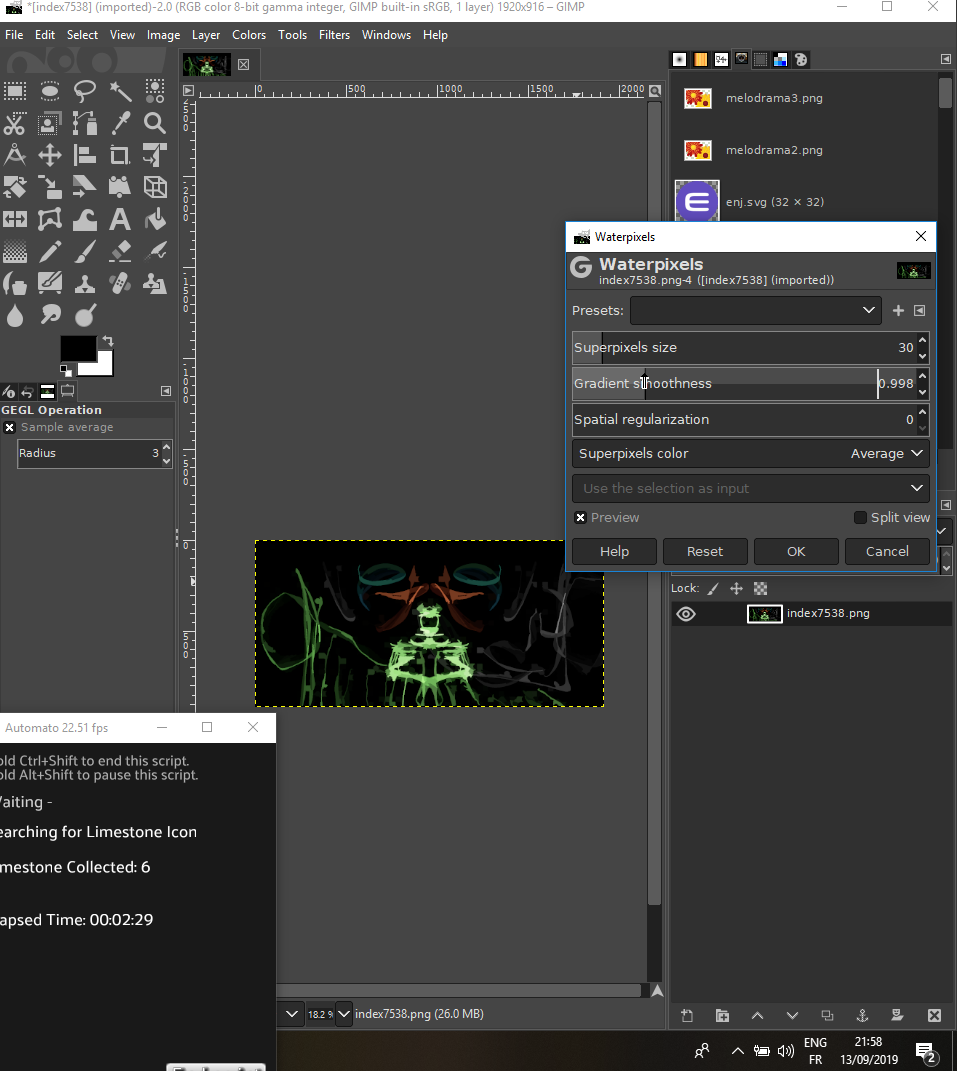Open the File menu
957x1071 pixels.
[14, 35]
